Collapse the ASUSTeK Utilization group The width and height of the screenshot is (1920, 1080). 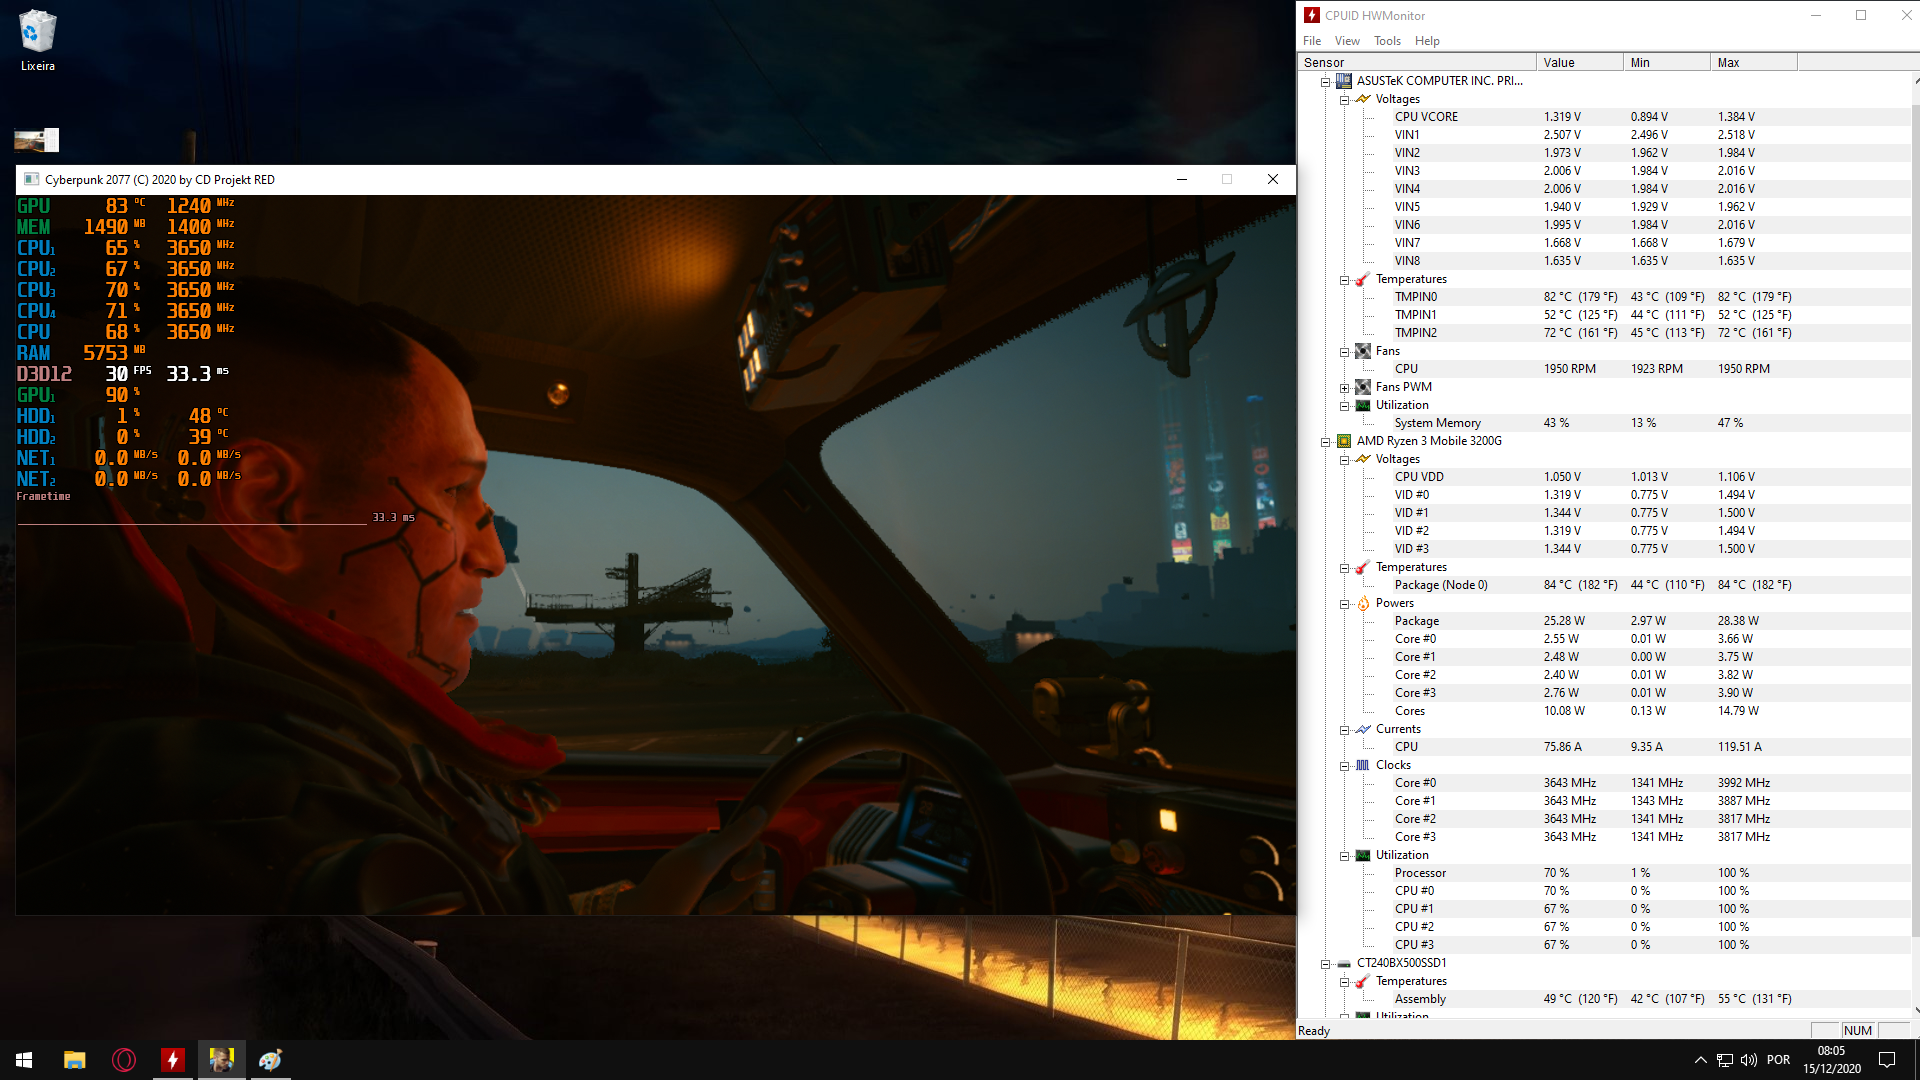[x=1344, y=405]
